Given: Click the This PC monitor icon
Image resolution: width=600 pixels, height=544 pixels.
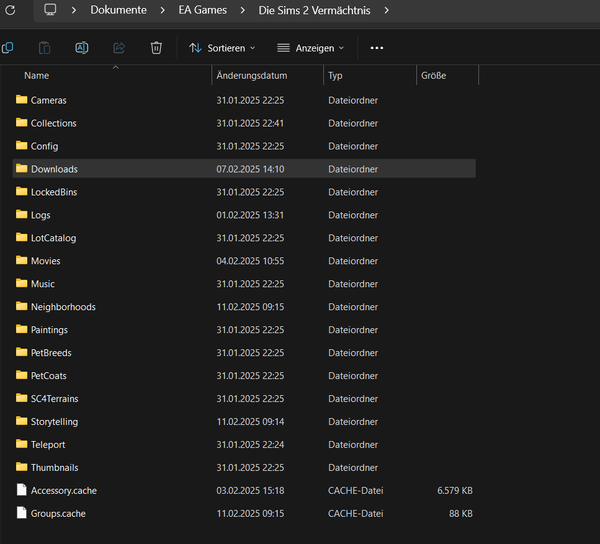Looking at the screenshot, I should click(x=50, y=10).
